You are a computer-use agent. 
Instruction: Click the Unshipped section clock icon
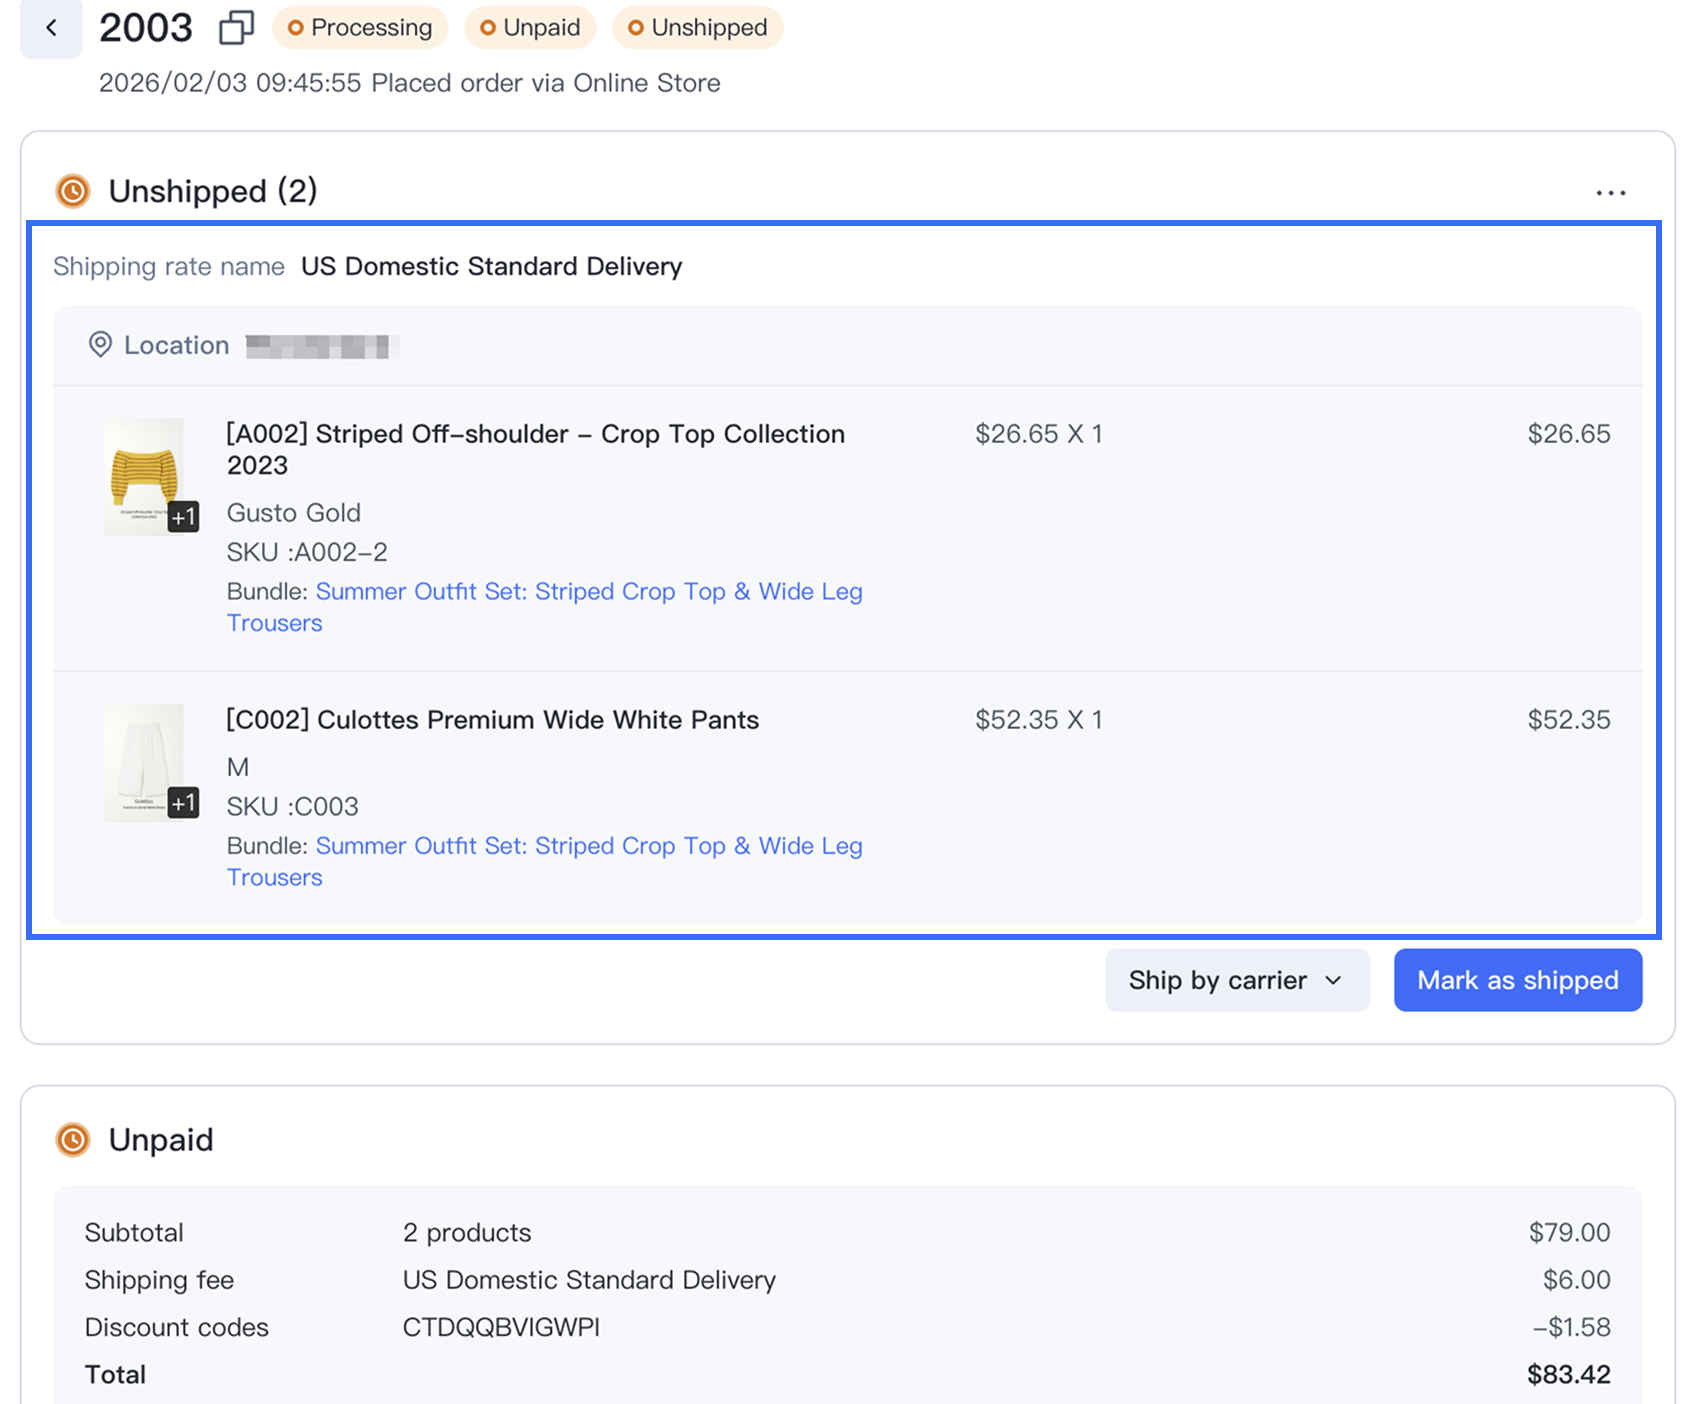73,191
